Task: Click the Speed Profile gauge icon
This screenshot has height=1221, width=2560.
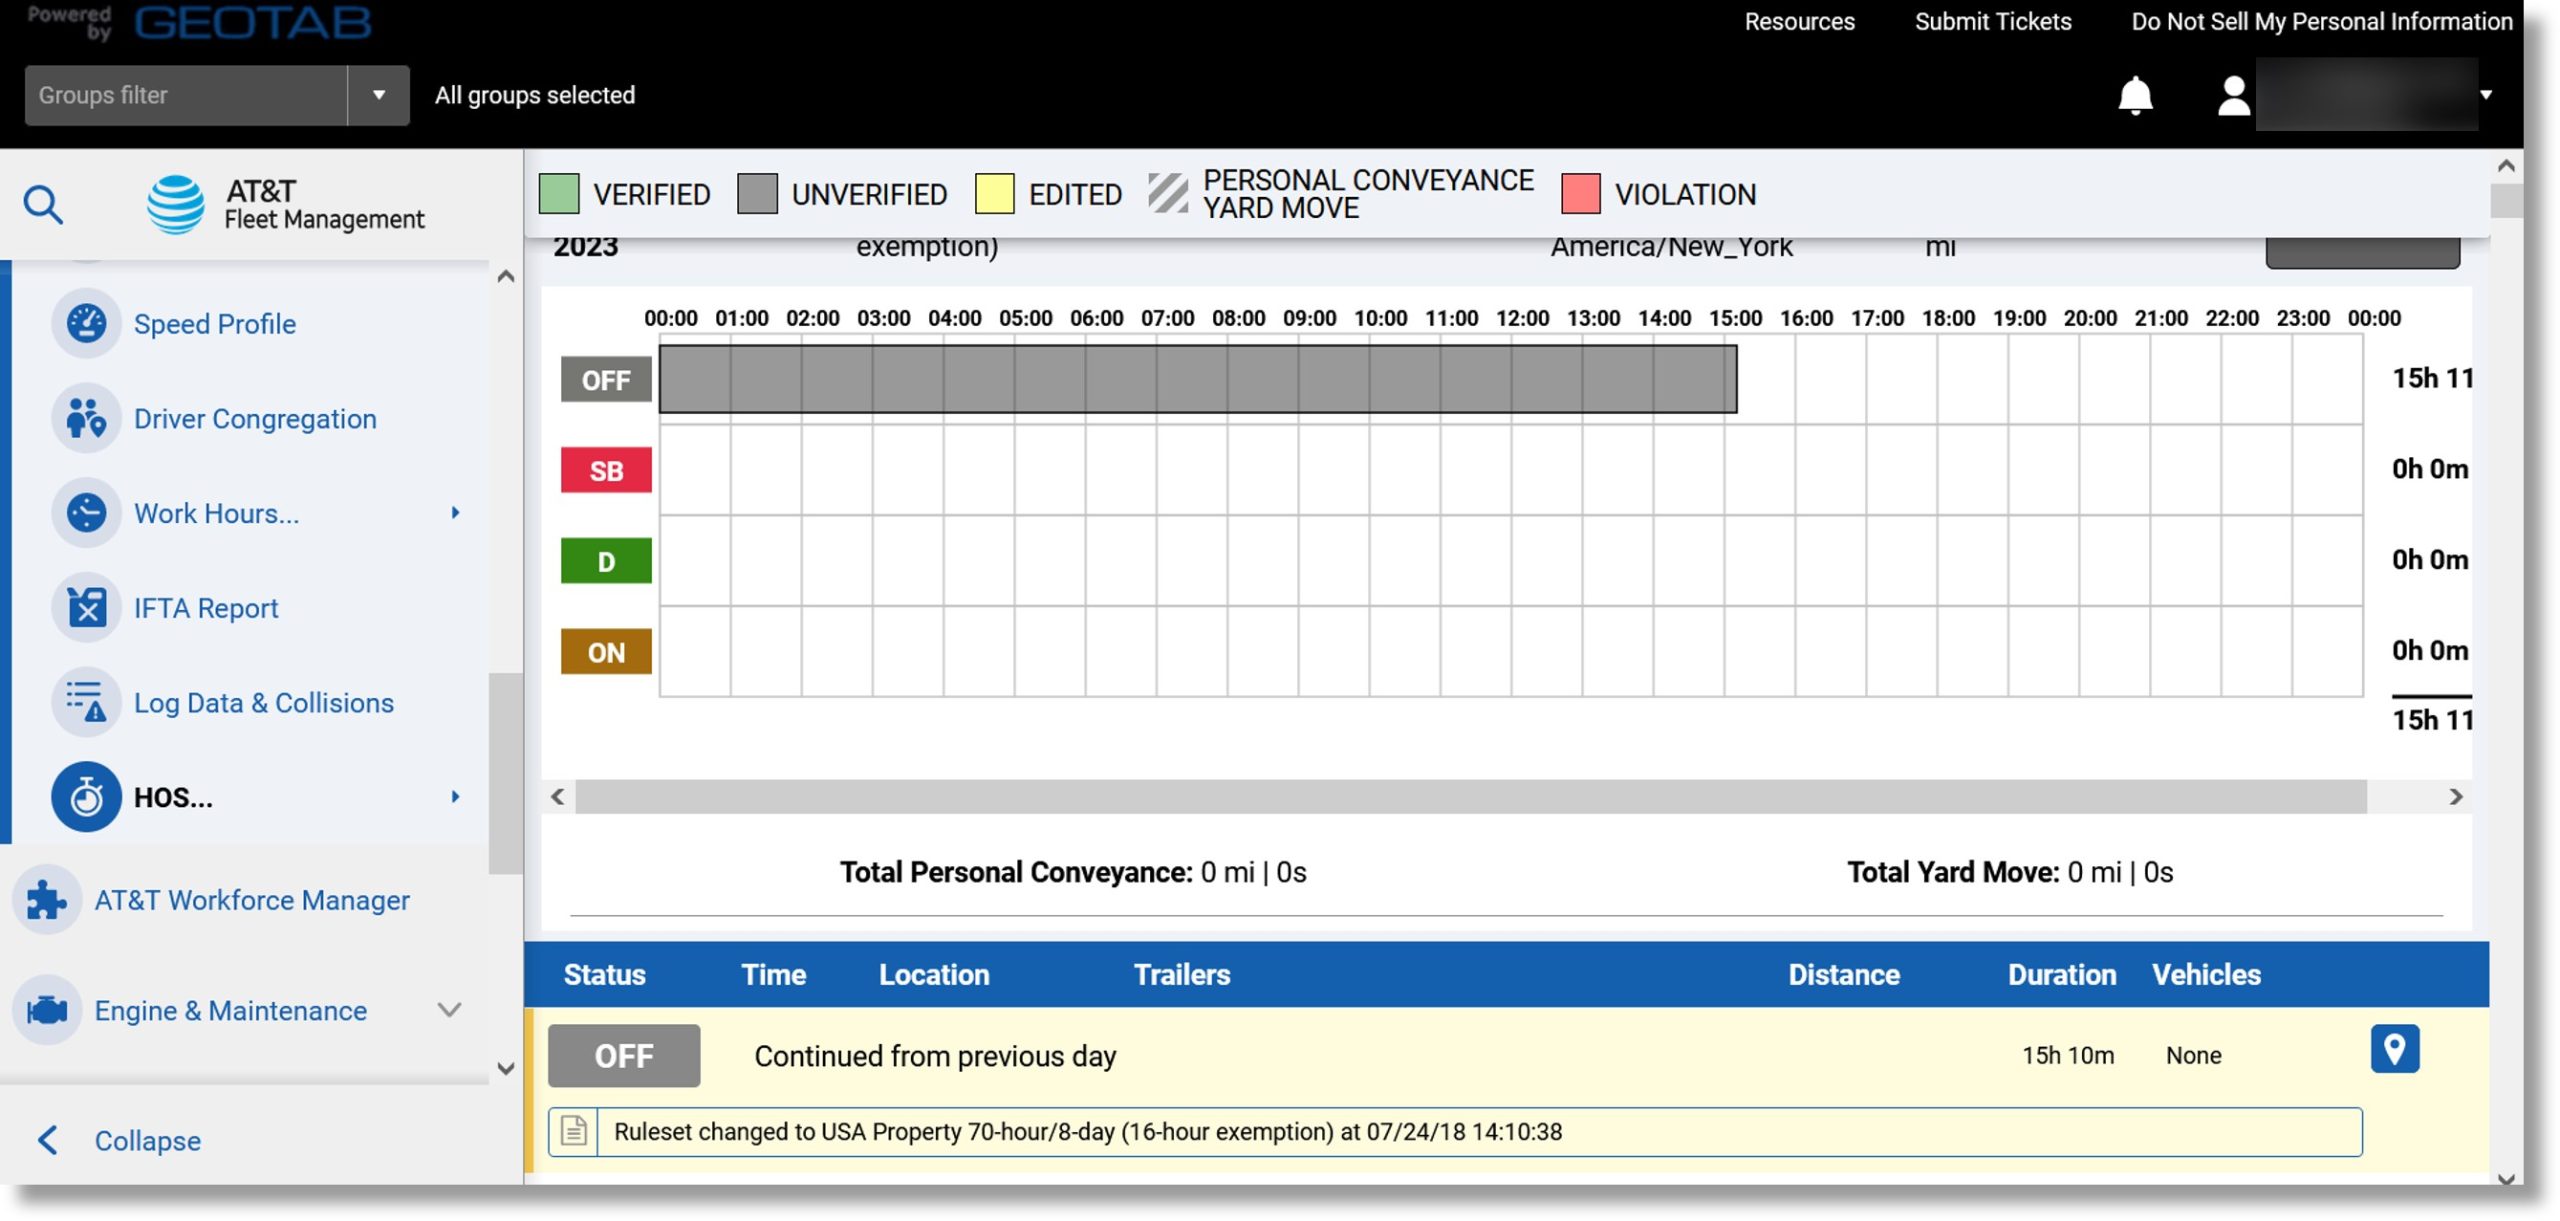Action: click(86, 324)
